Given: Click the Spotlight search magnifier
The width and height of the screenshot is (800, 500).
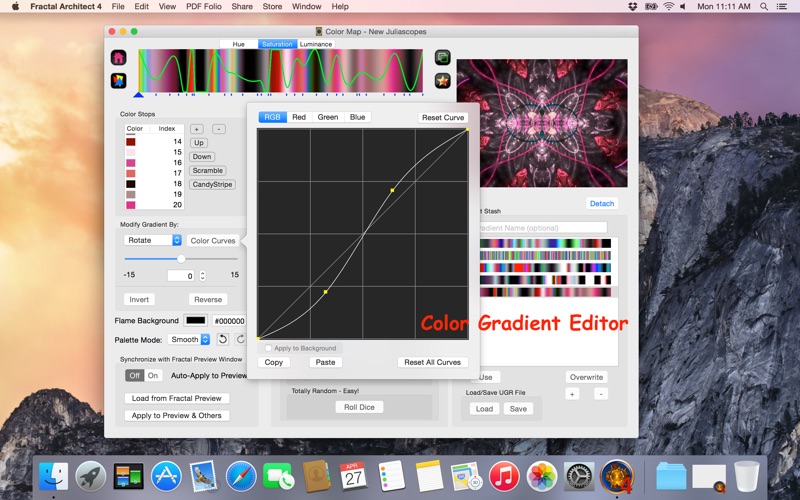Looking at the screenshot, I should point(764,7).
